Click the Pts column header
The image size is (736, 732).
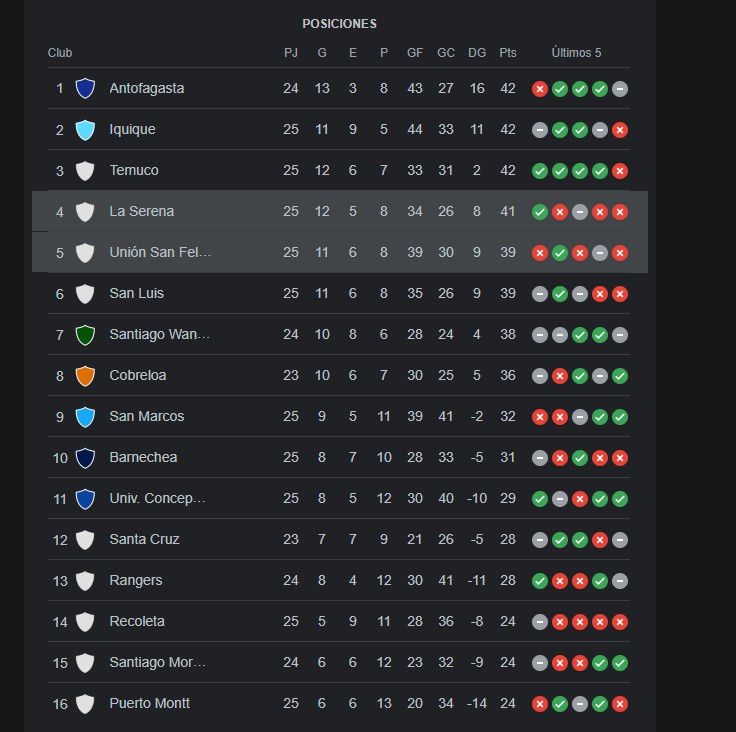507,53
